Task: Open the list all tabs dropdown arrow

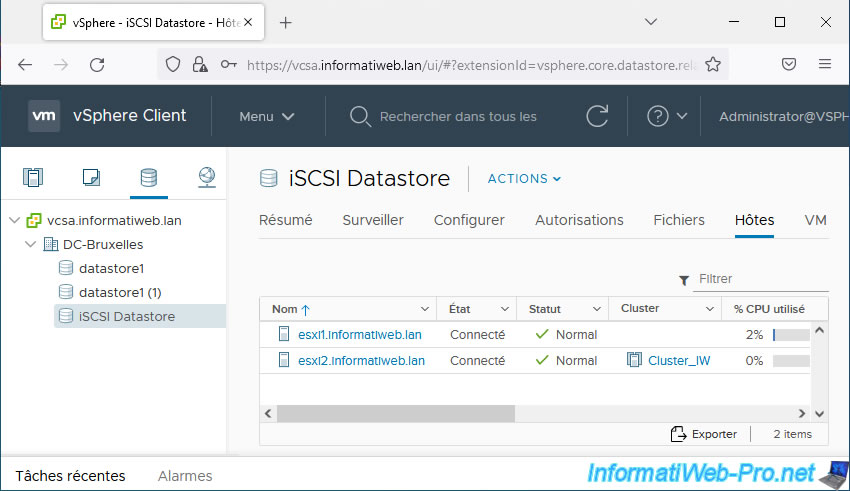Action: (x=651, y=22)
